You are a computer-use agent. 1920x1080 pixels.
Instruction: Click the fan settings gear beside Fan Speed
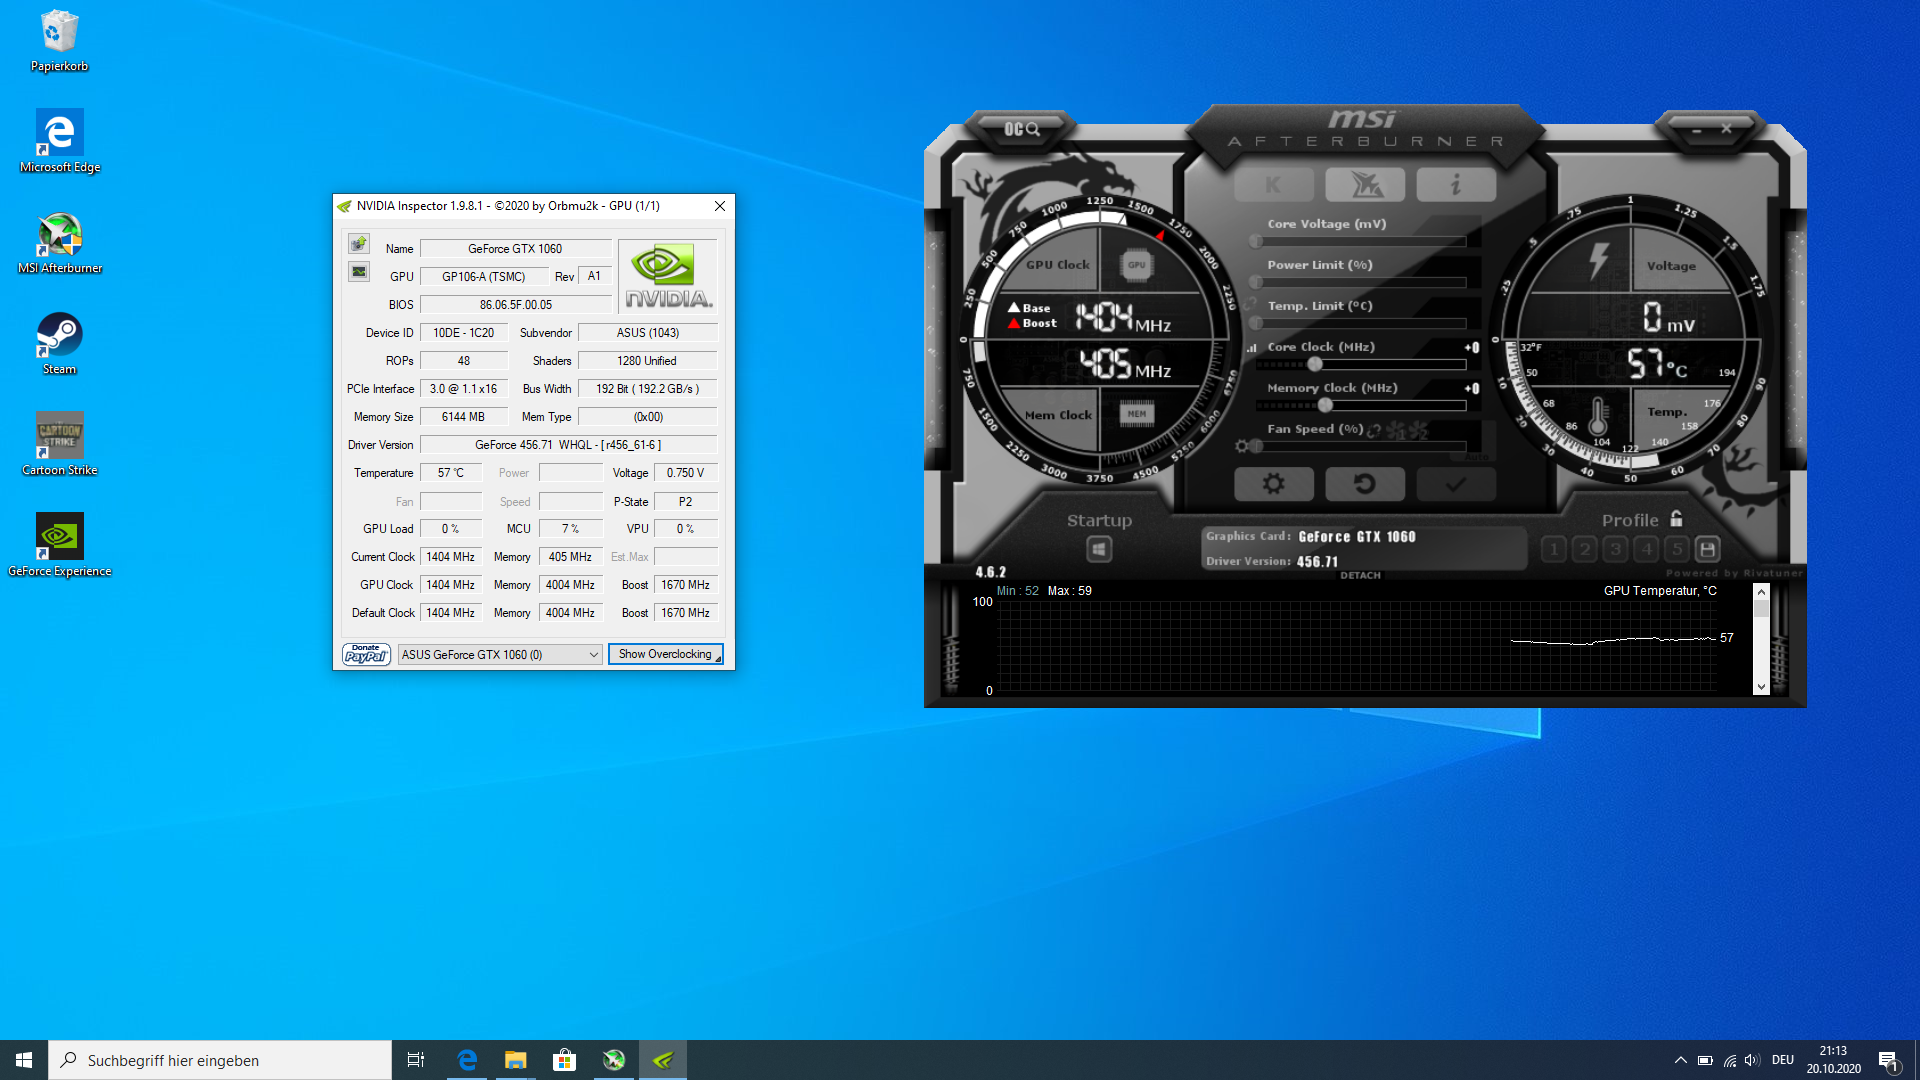(x=1242, y=446)
